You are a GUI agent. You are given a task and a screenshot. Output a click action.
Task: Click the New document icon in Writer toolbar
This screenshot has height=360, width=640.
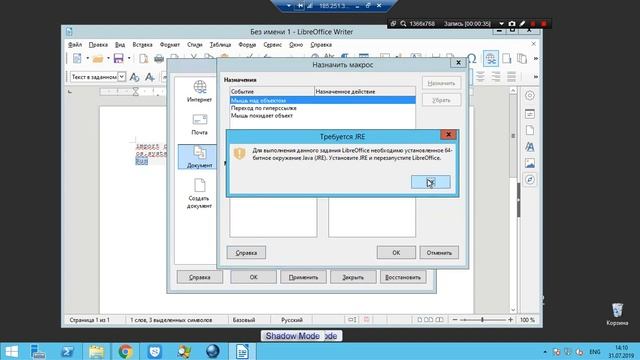tap(77, 58)
